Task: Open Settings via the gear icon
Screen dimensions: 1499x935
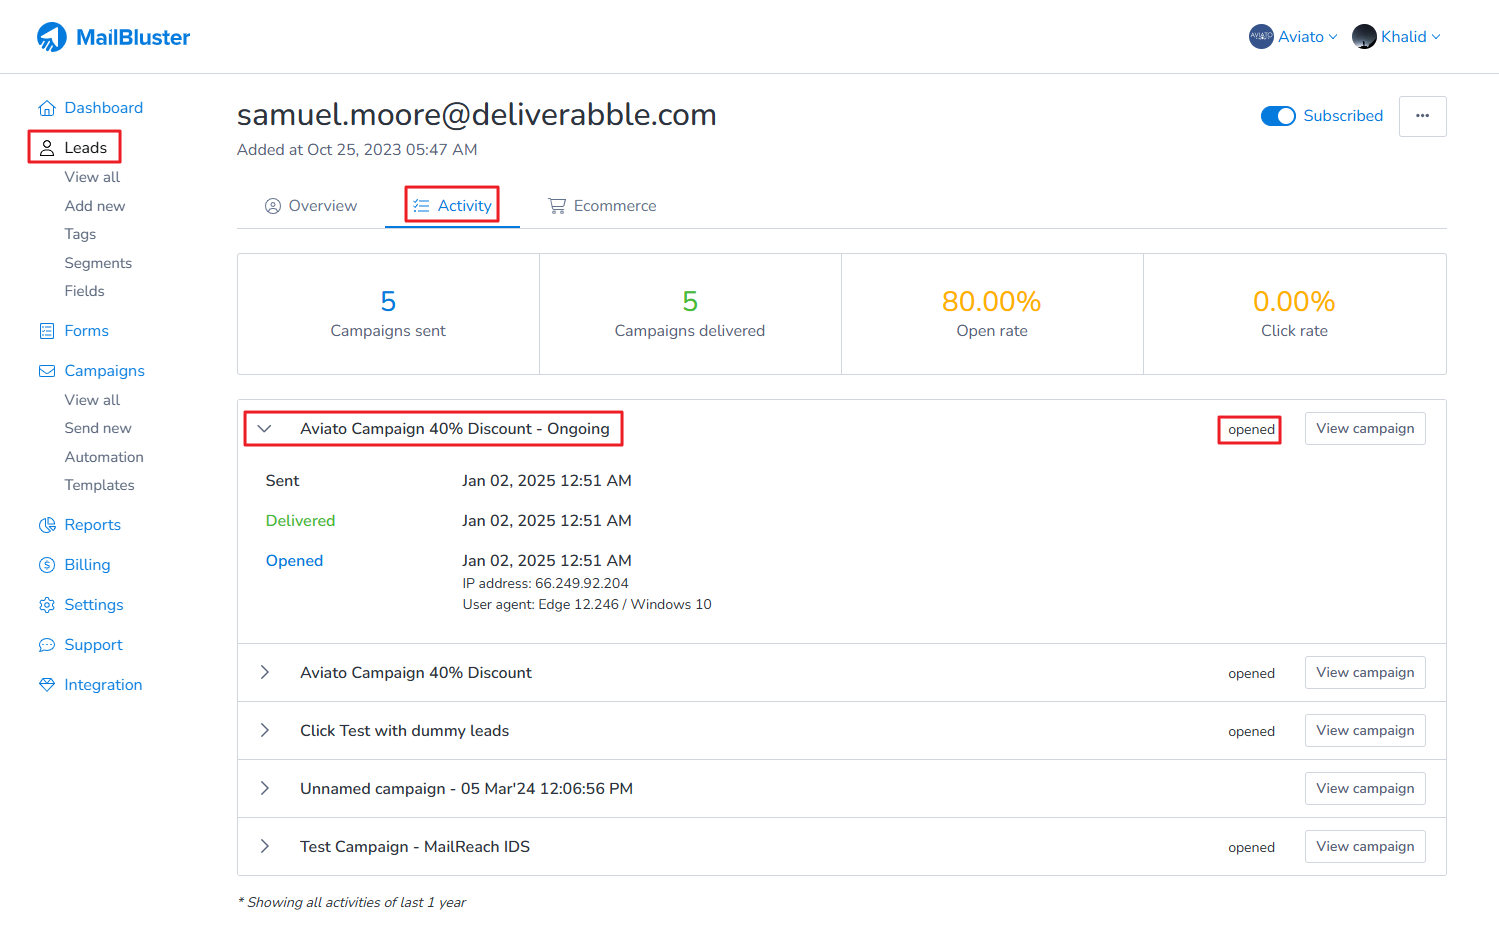Action: 47,605
